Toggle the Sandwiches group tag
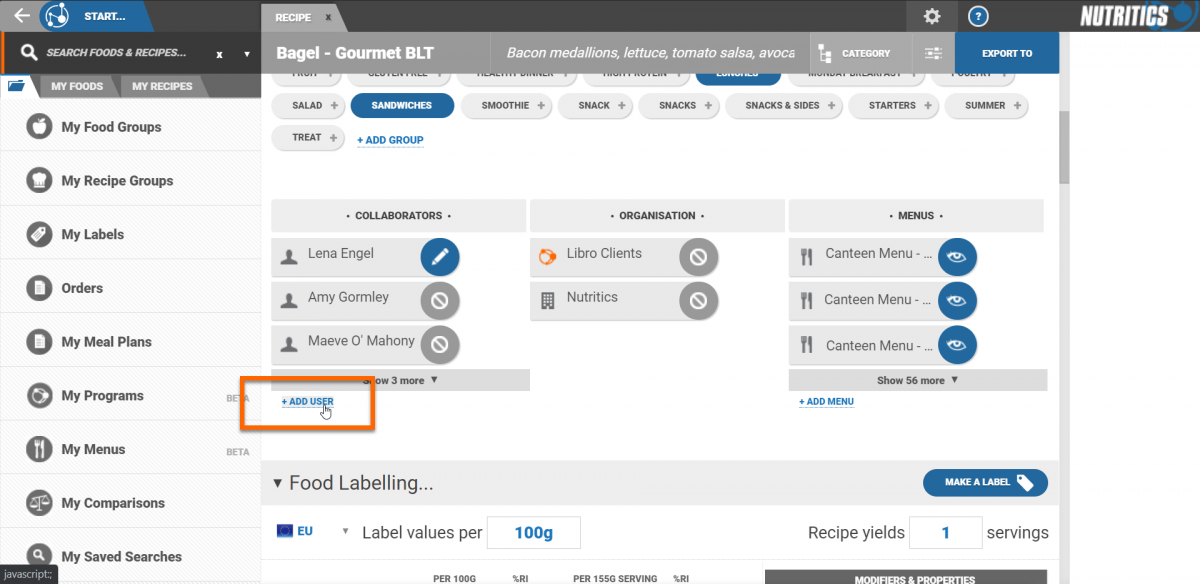Screen dimensions: 1200x584 click(x=402, y=106)
